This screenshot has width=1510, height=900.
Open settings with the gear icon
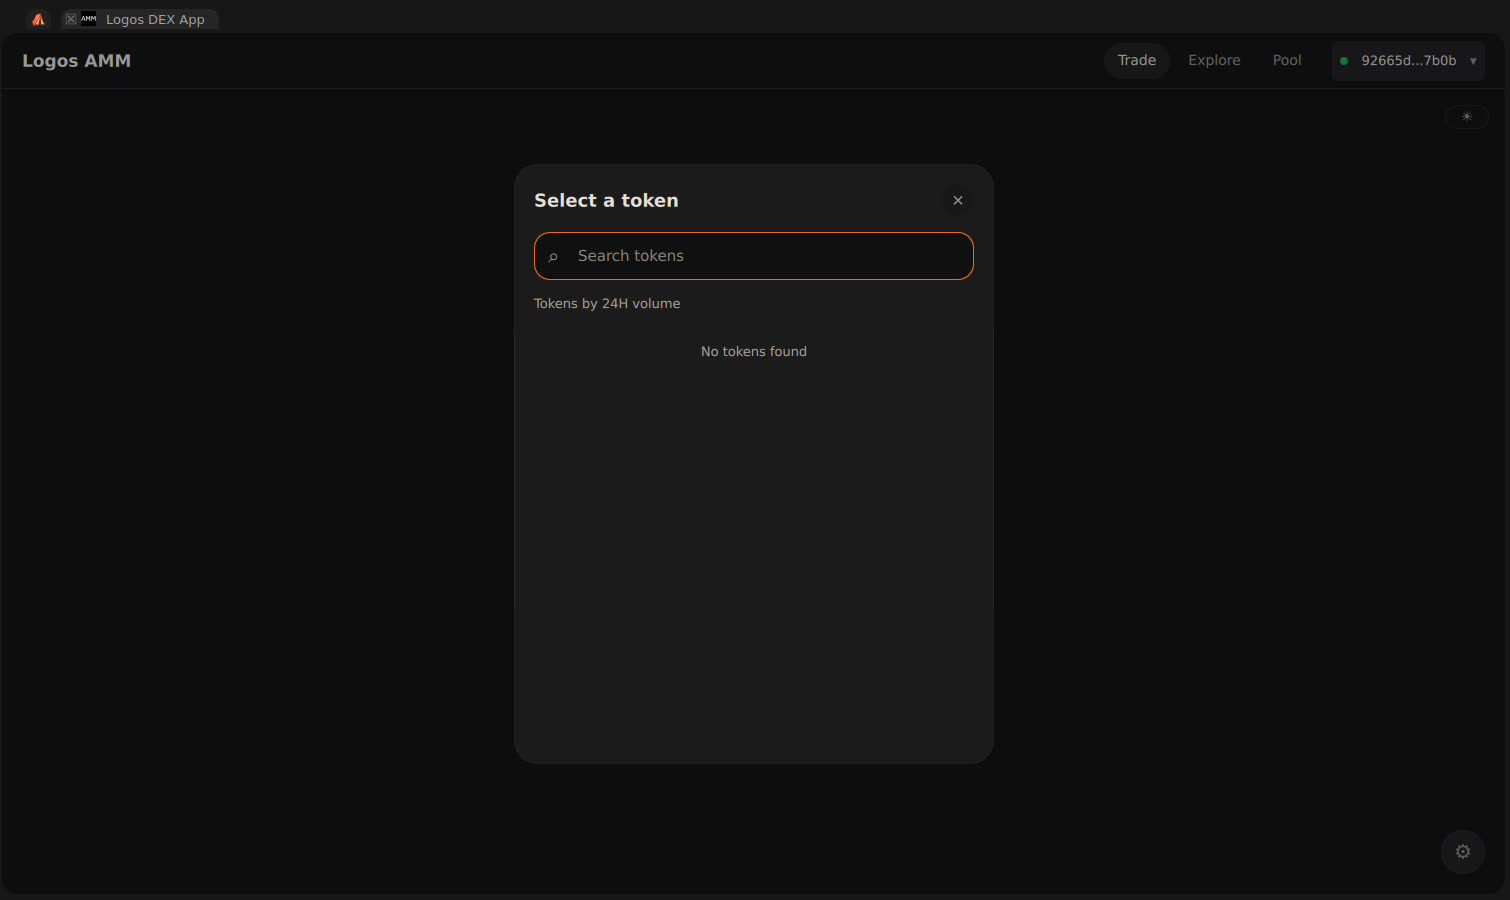pyautogui.click(x=1463, y=852)
